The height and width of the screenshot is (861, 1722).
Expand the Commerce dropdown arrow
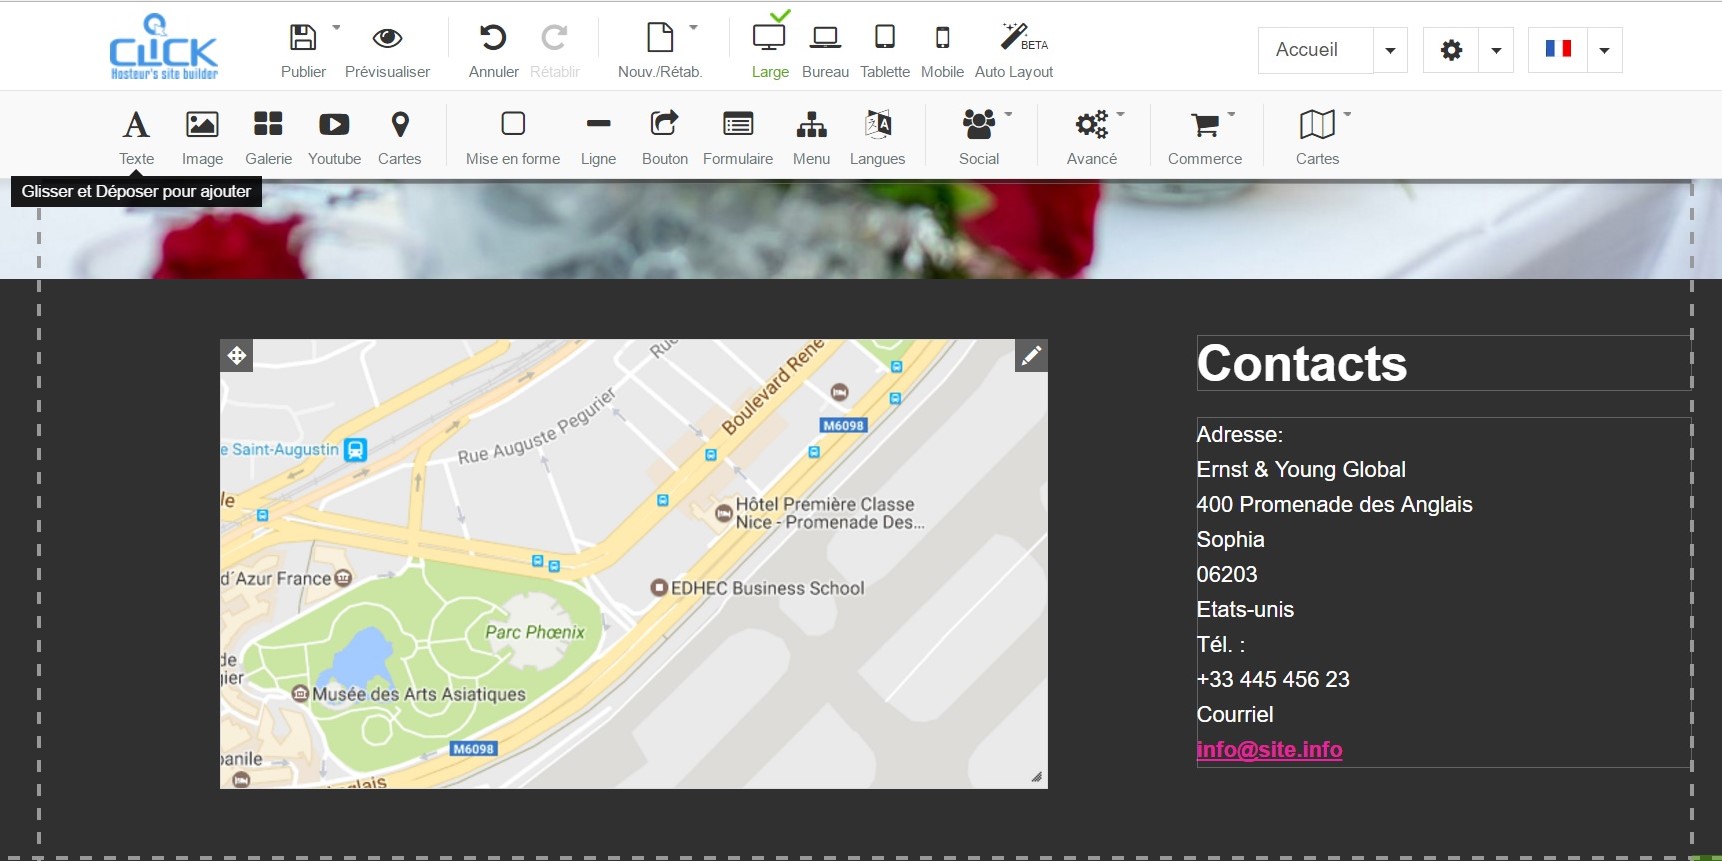(x=1231, y=114)
